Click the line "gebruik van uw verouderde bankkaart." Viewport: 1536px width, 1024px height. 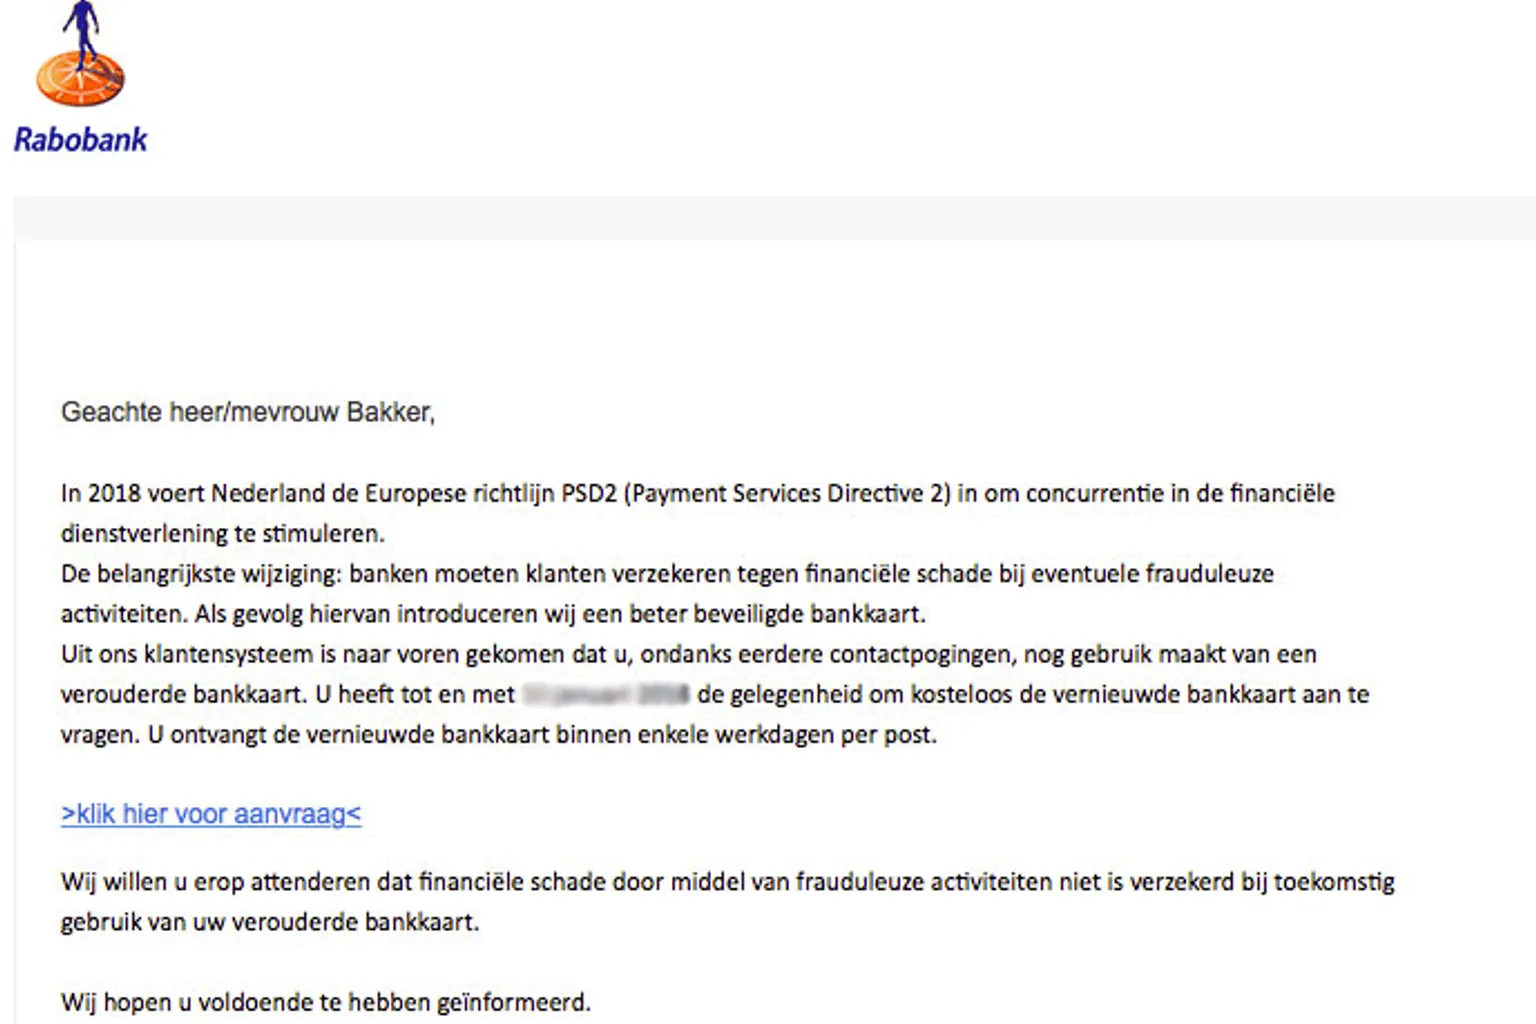point(270,922)
